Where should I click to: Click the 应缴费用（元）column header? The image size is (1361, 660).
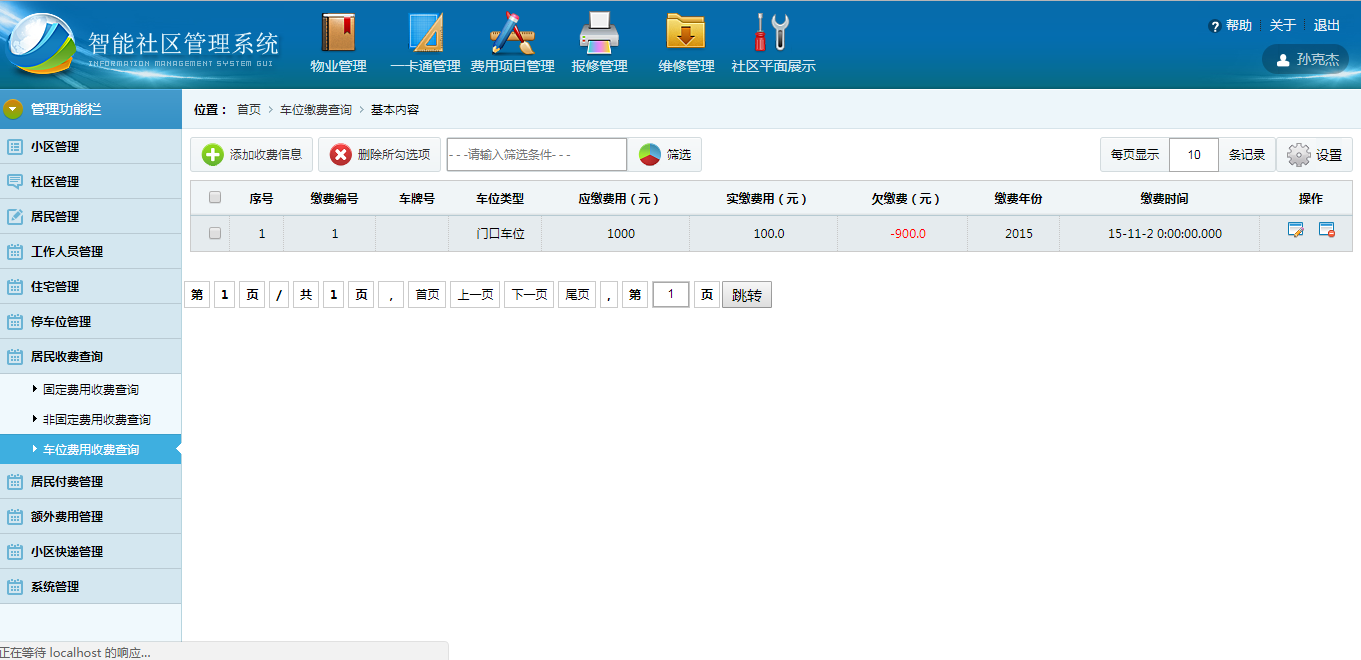(x=619, y=198)
